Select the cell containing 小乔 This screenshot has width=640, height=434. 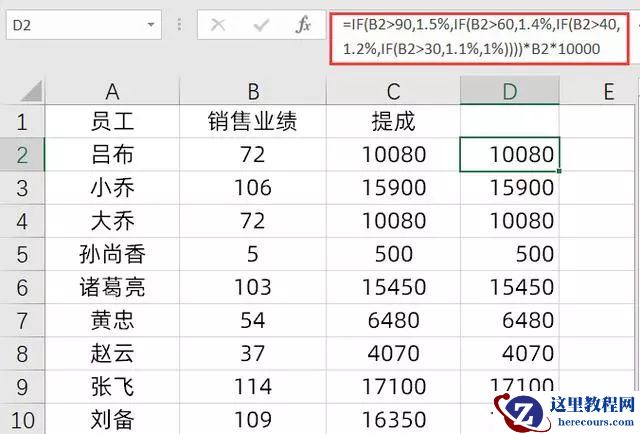112,188
